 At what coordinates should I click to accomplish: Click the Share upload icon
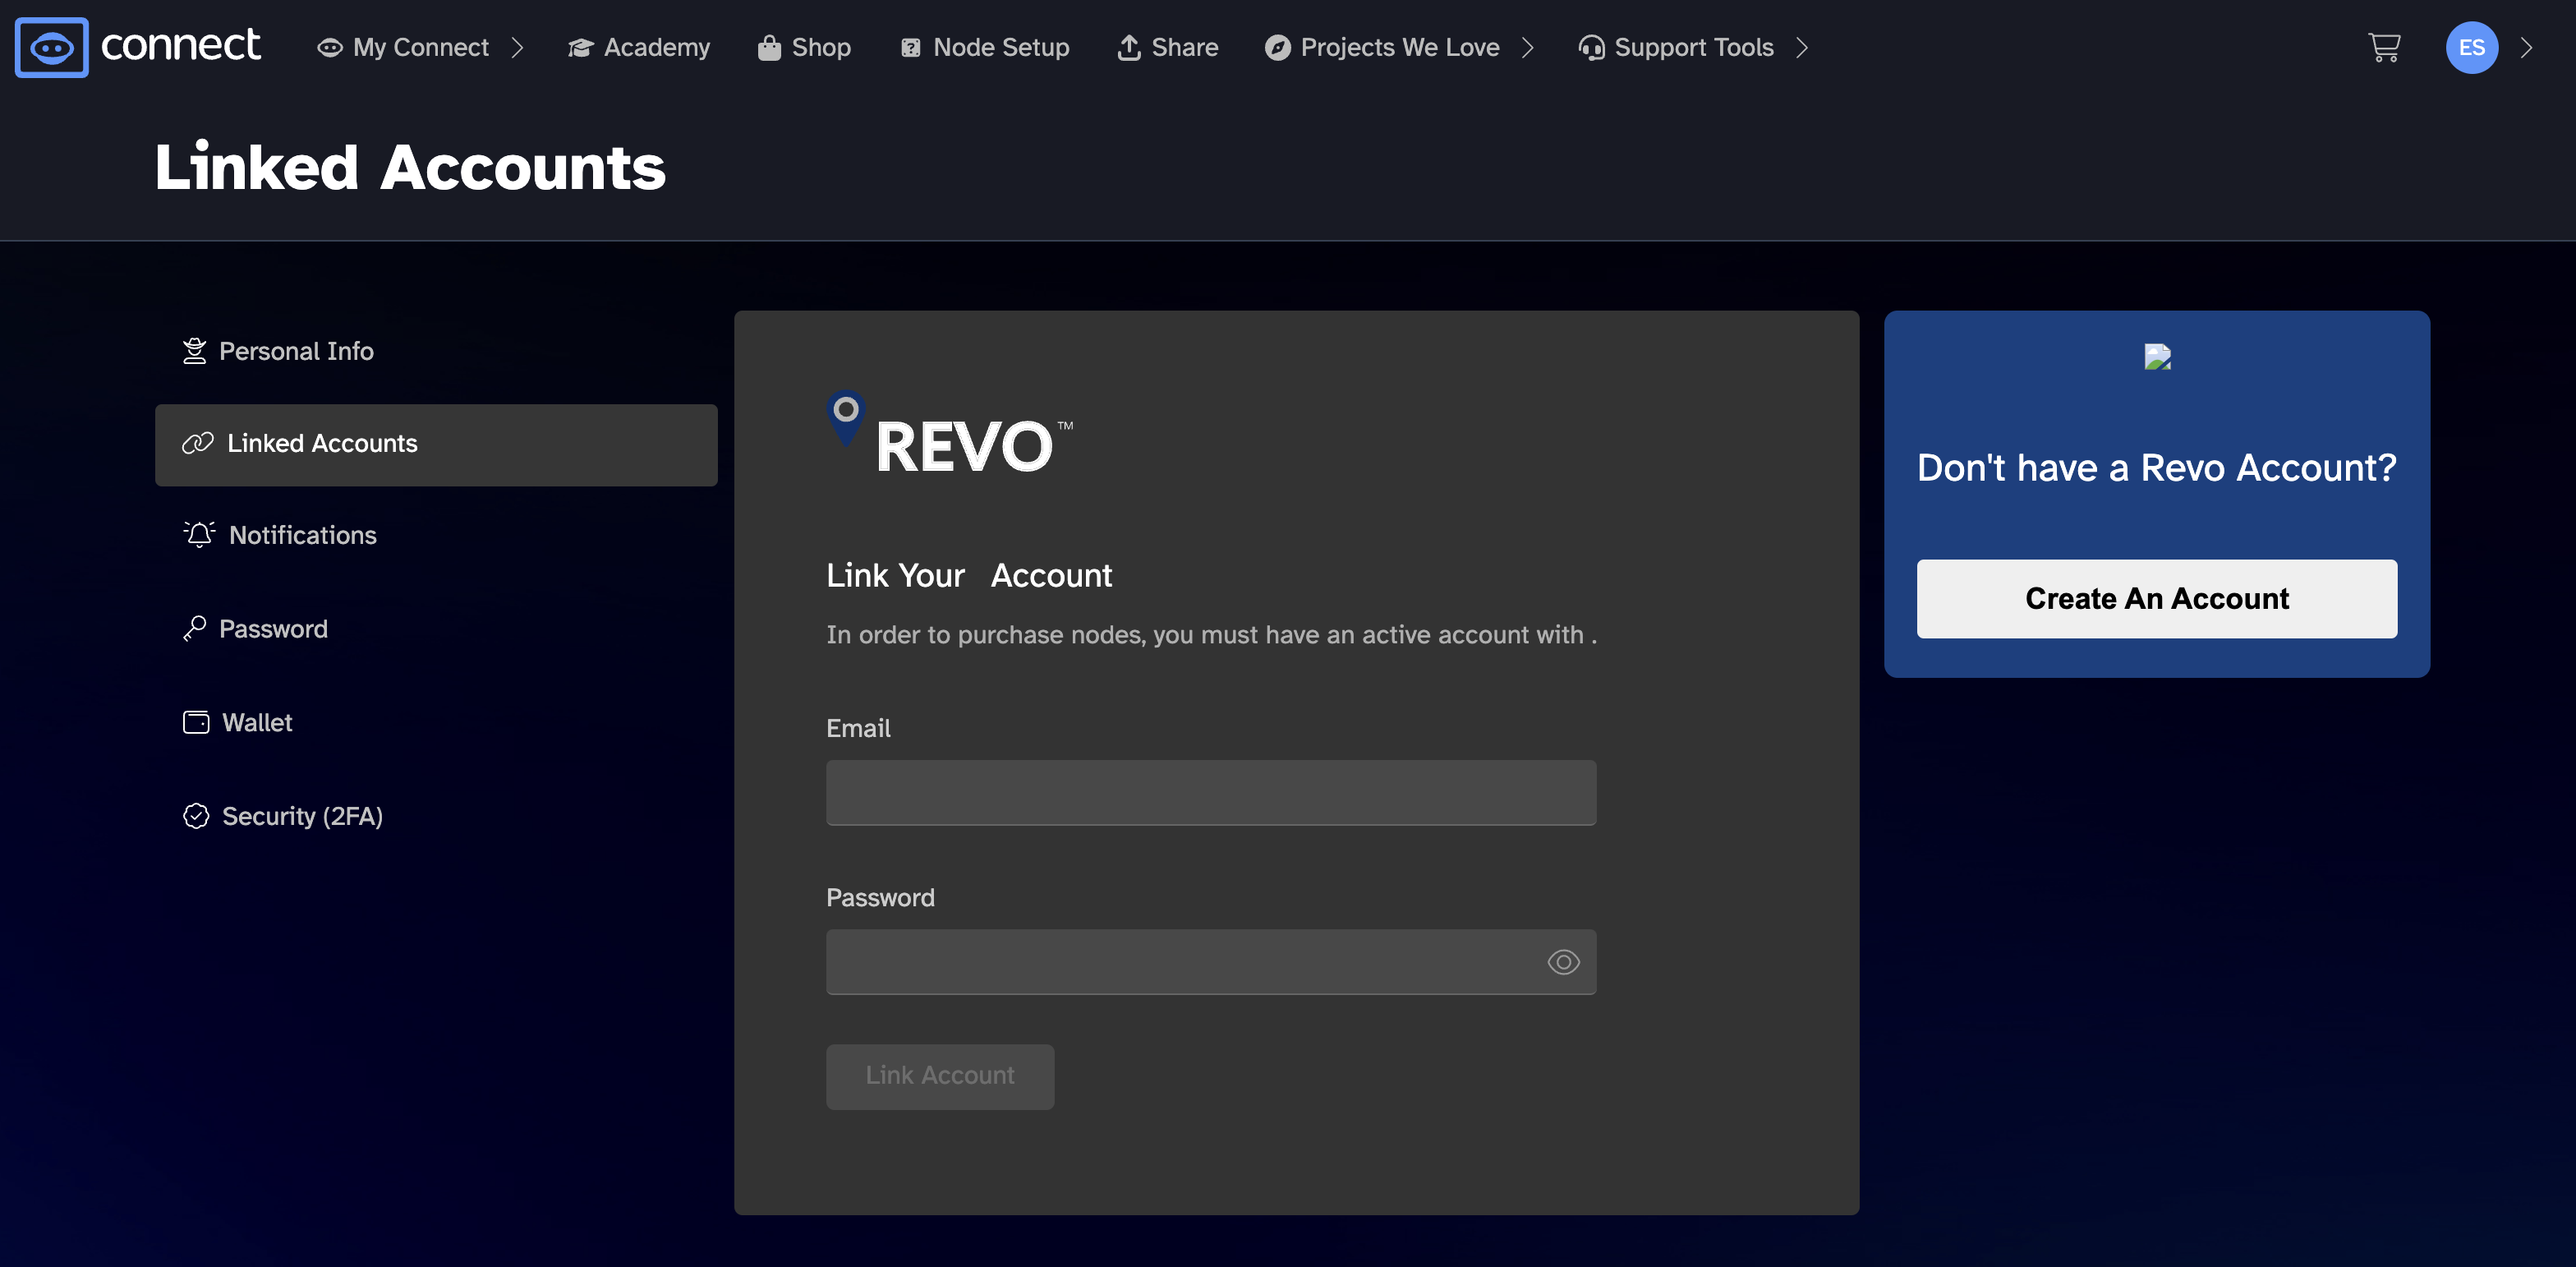click(x=1128, y=47)
